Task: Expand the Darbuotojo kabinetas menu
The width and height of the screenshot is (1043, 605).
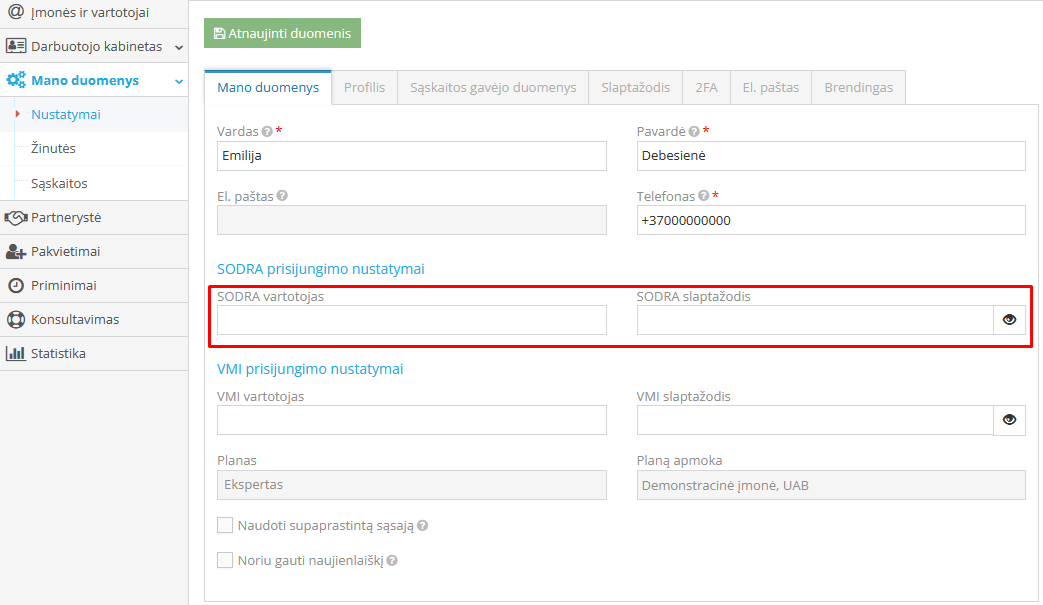Action: click(179, 47)
